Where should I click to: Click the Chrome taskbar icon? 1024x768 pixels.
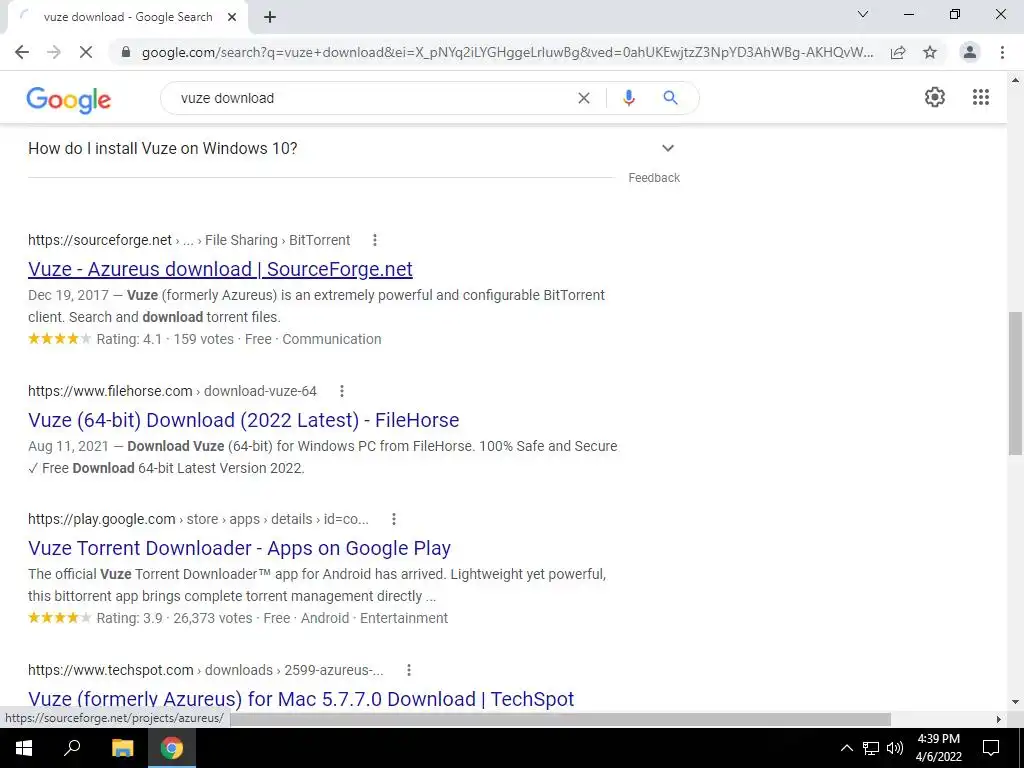[x=172, y=748]
